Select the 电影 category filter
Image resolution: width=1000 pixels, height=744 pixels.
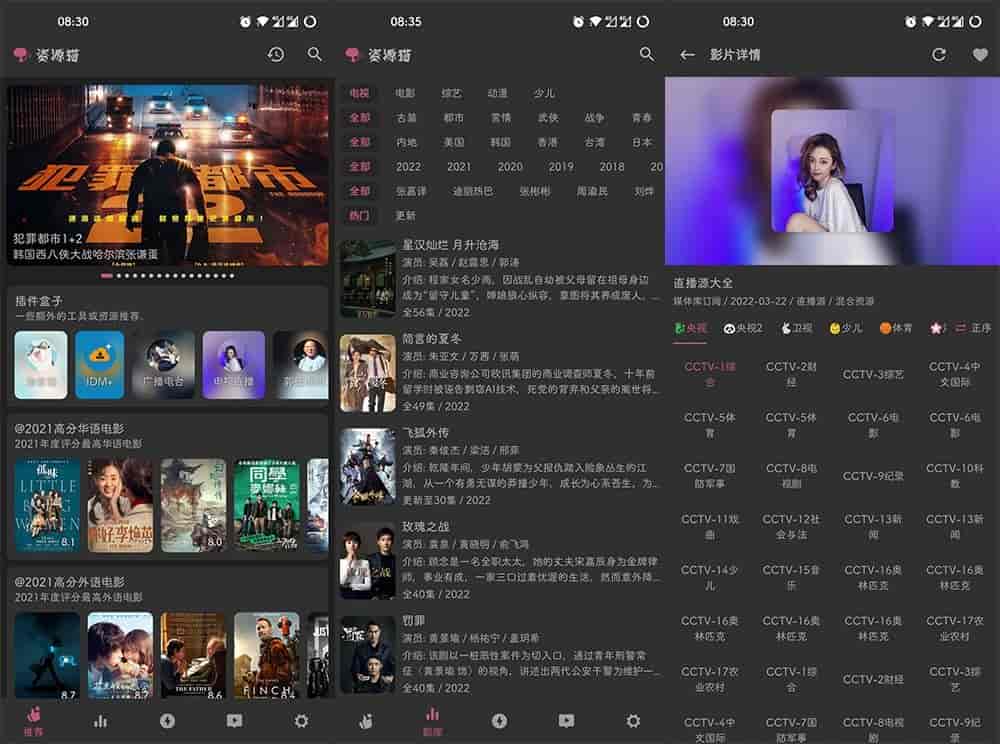pyautogui.click(x=405, y=93)
